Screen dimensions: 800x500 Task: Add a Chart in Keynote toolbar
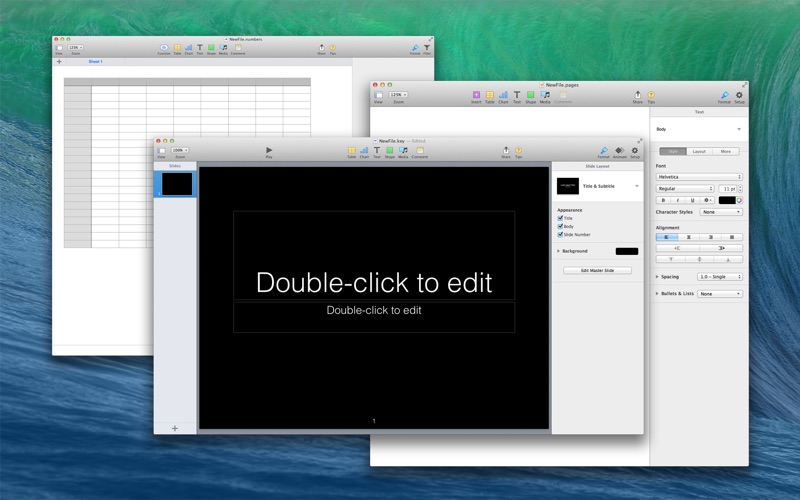click(x=364, y=151)
